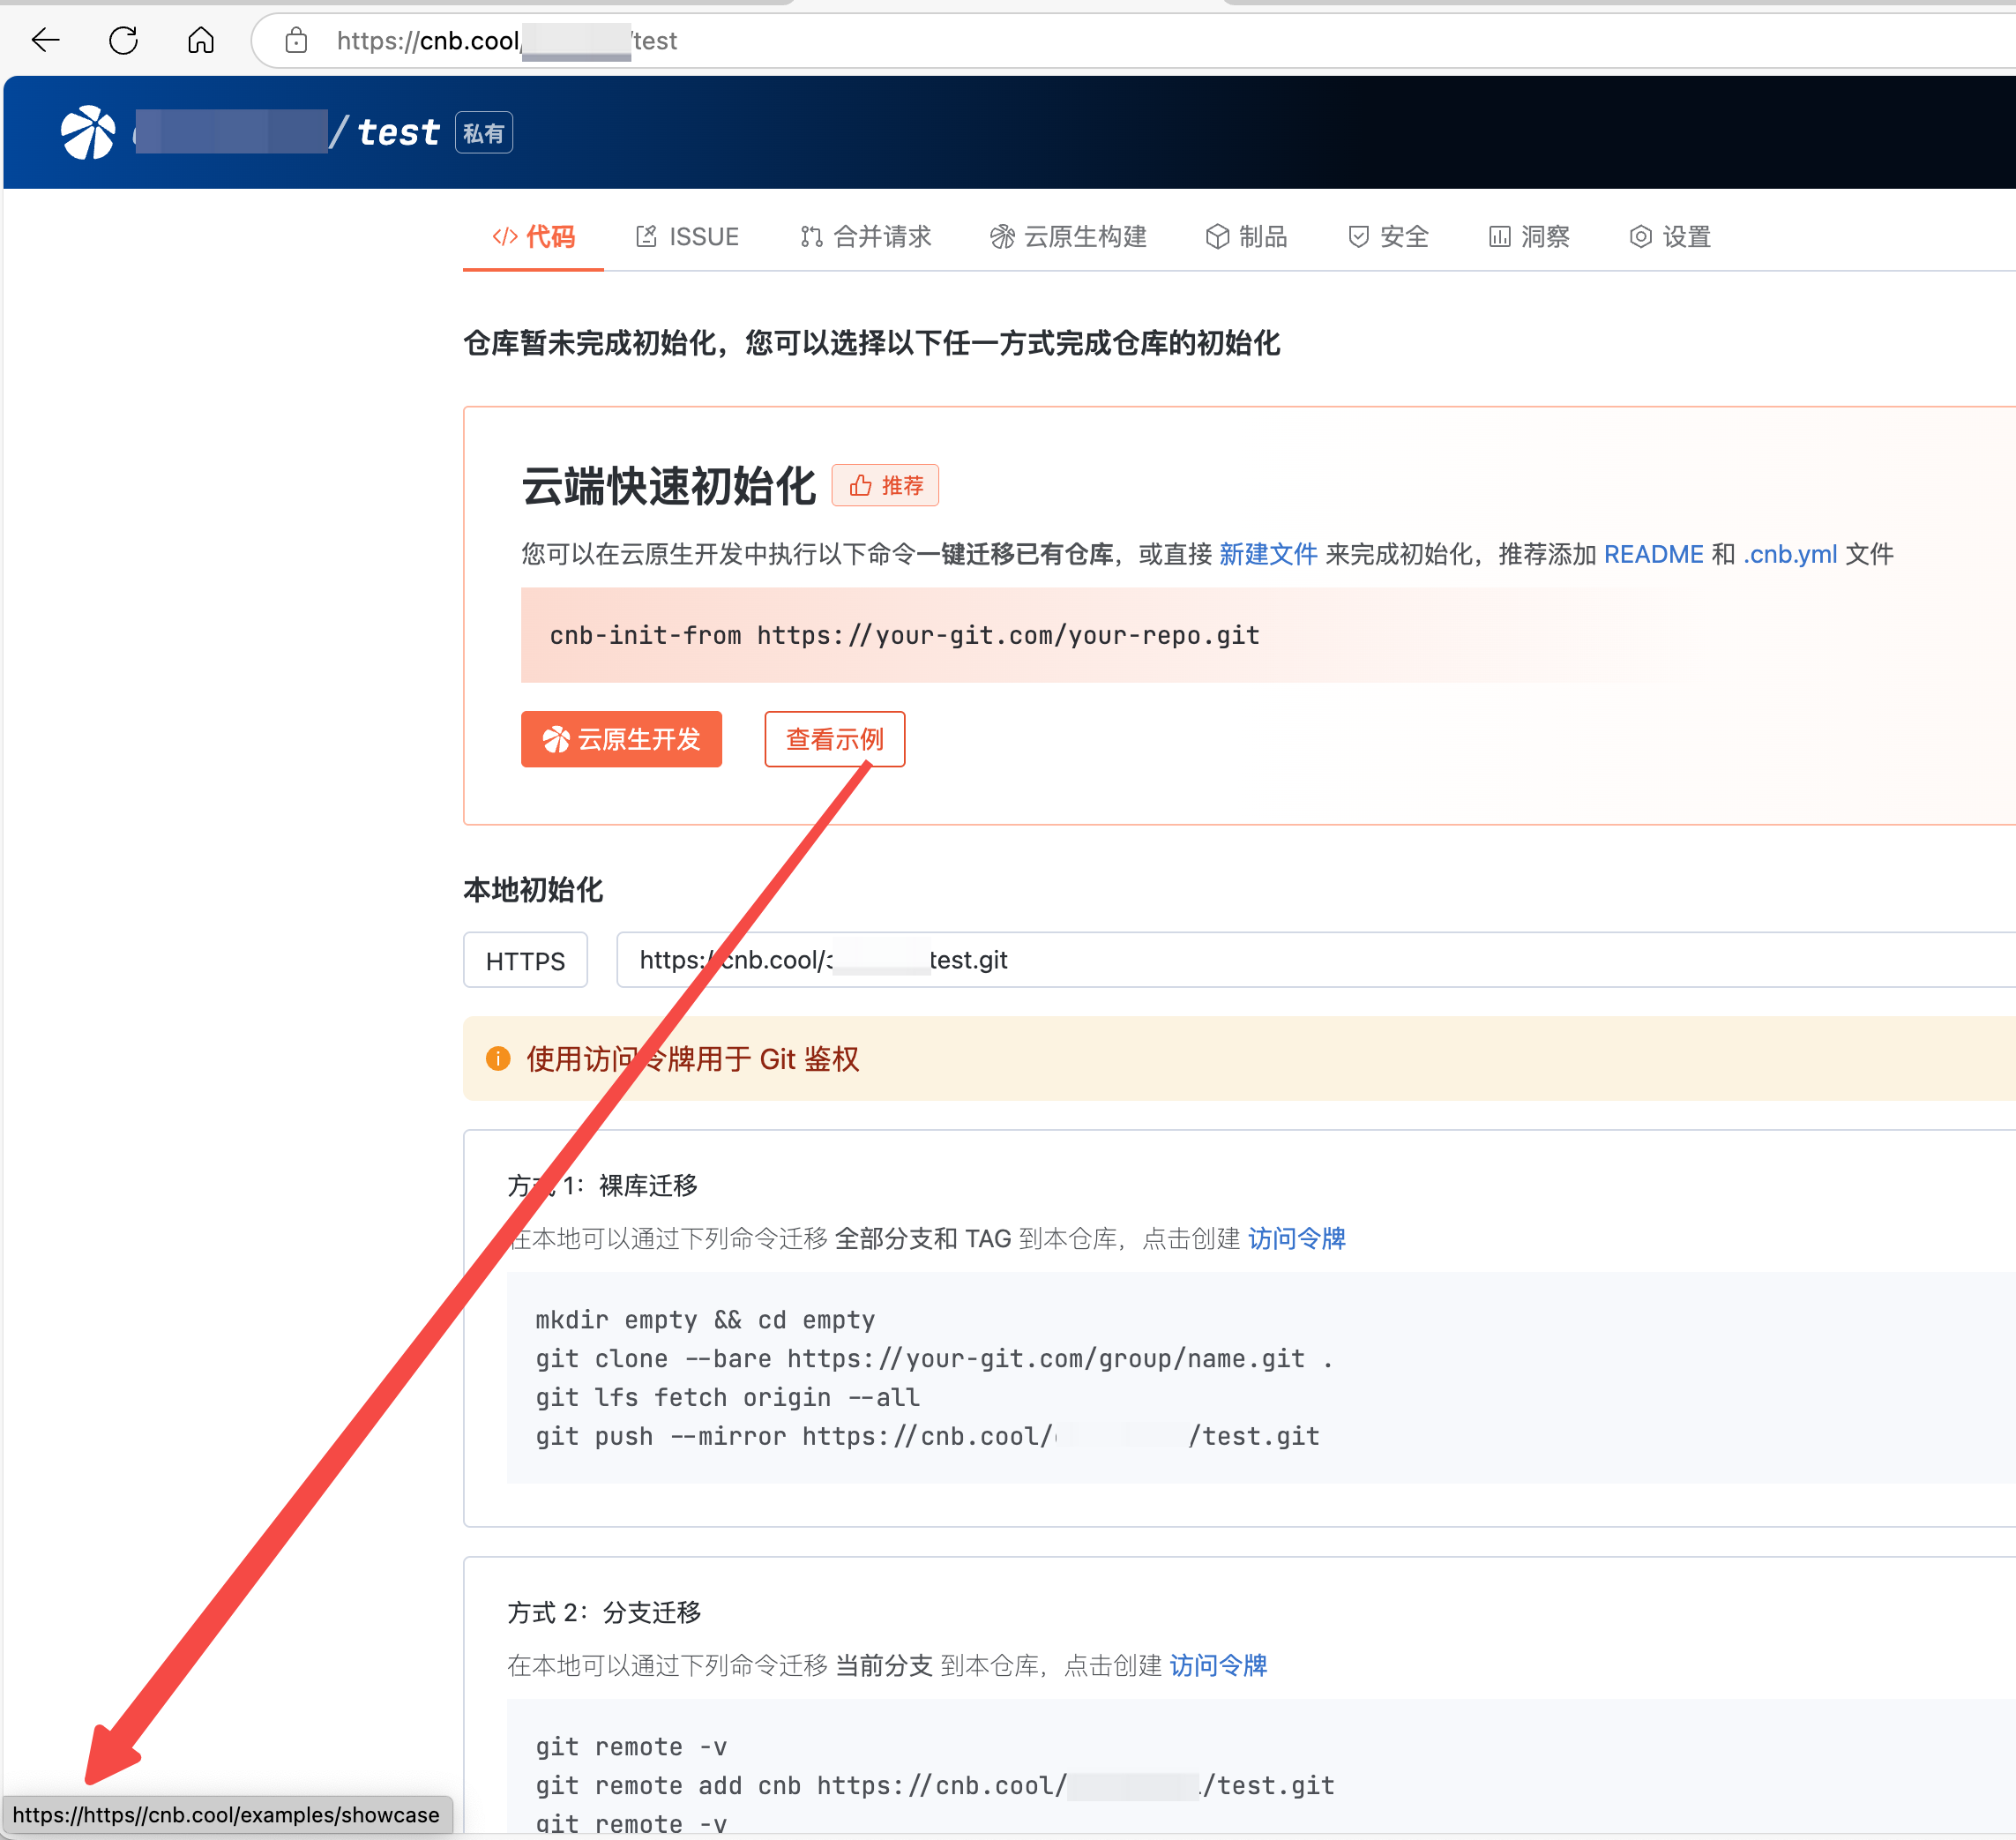Open the 代码 tab
Viewport: 2016px width, 1840px height.
pyautogui.click(x=534, y=237)
